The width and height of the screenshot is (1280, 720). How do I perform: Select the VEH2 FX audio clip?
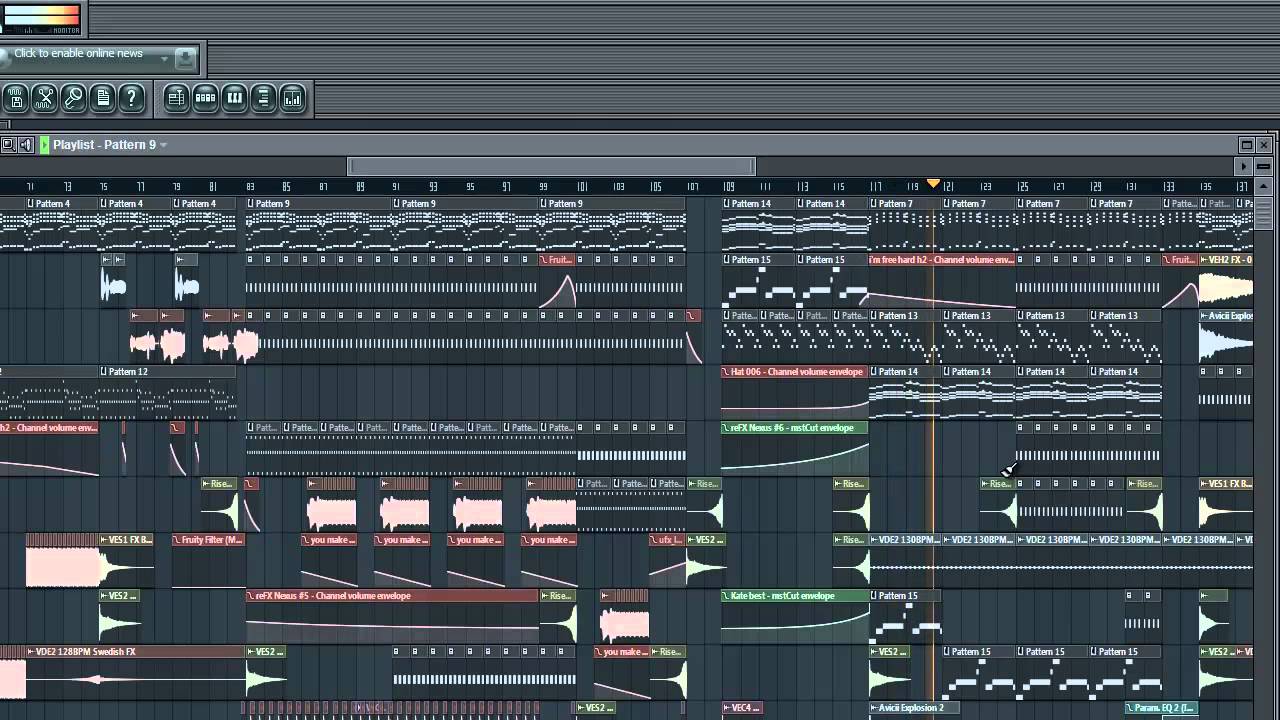click(1226, 259)
